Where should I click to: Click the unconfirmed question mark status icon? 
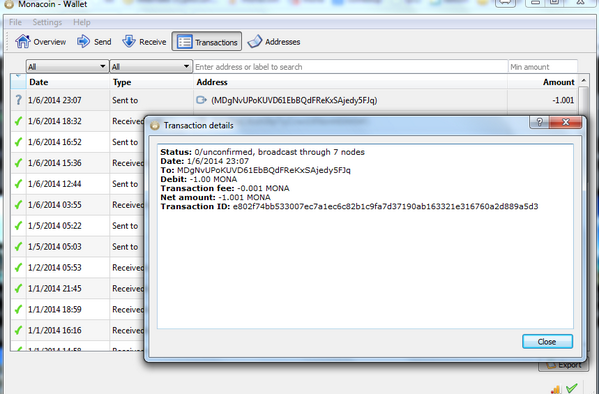point(18,100)
